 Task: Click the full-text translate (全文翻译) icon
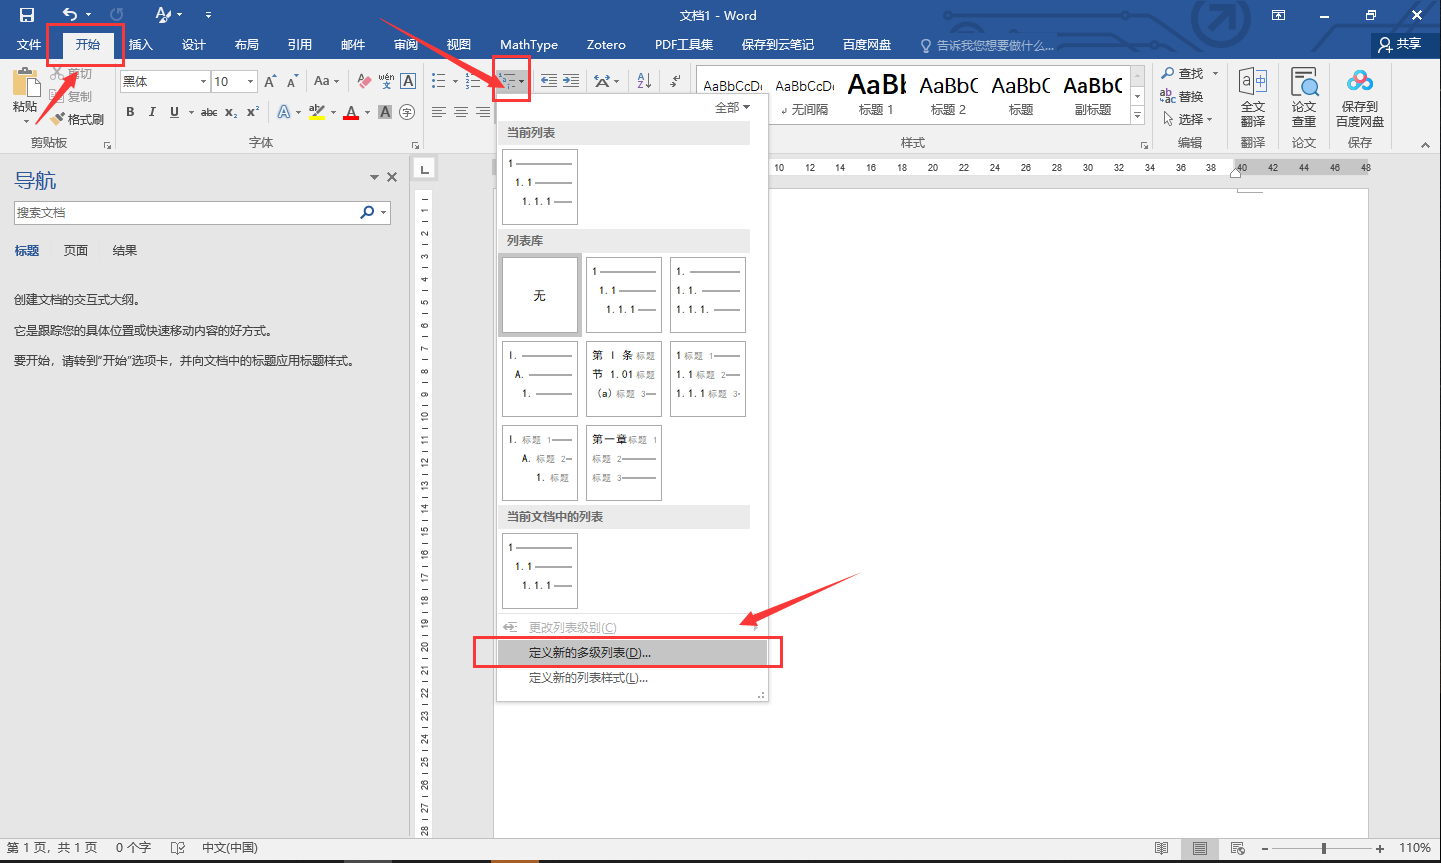(1253, 82)
